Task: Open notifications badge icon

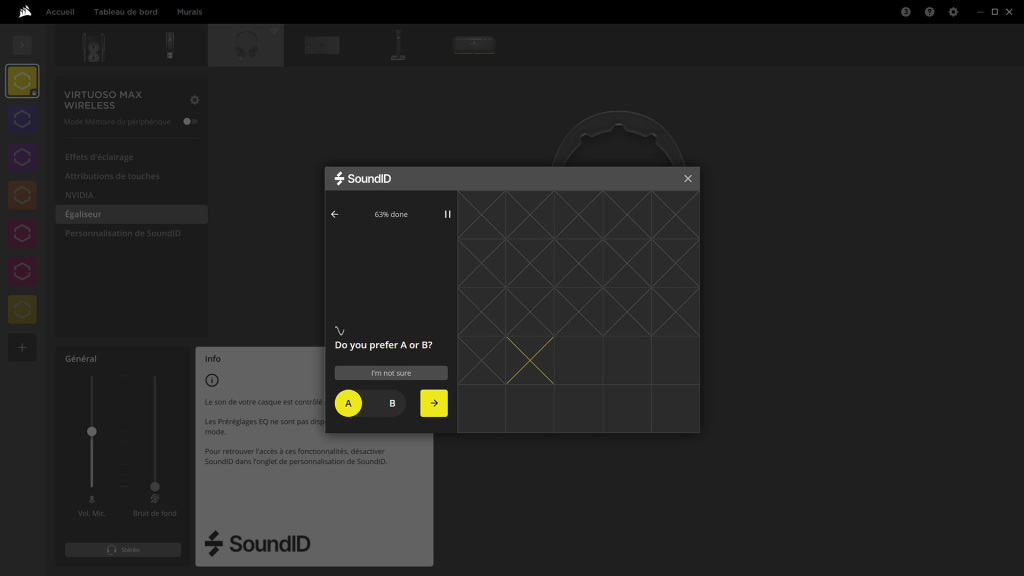Action: tap(905, 12)
